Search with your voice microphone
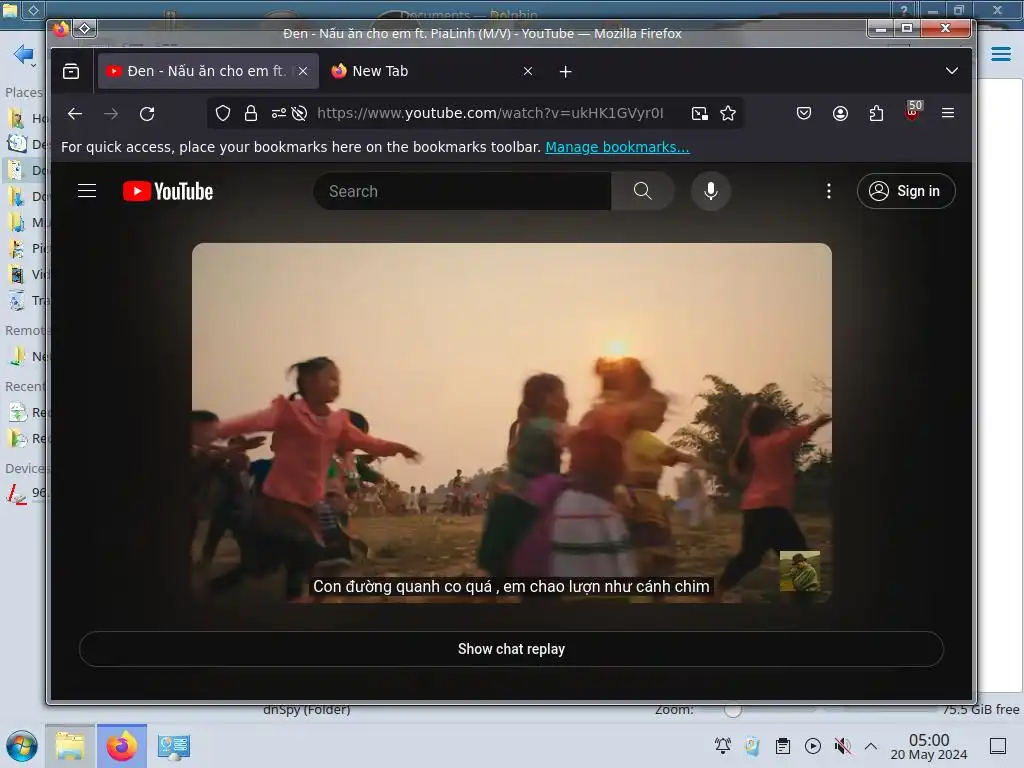Screen dimensions: 1024x768 711,191
